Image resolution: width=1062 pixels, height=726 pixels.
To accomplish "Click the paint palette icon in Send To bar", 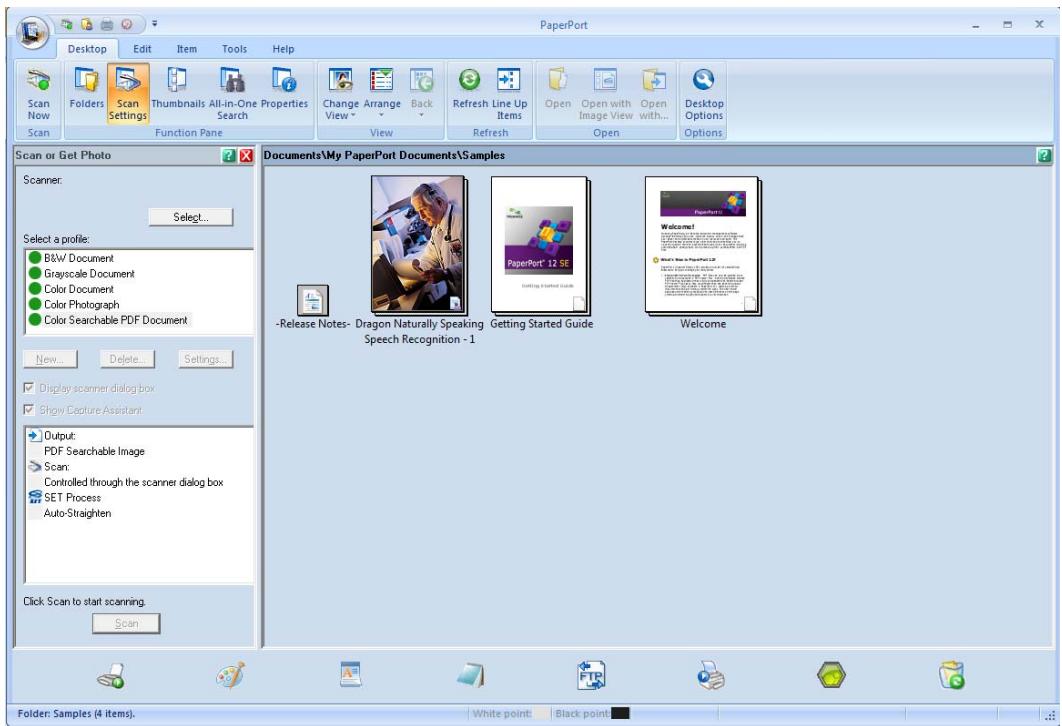I will click(x=230, y=676).
